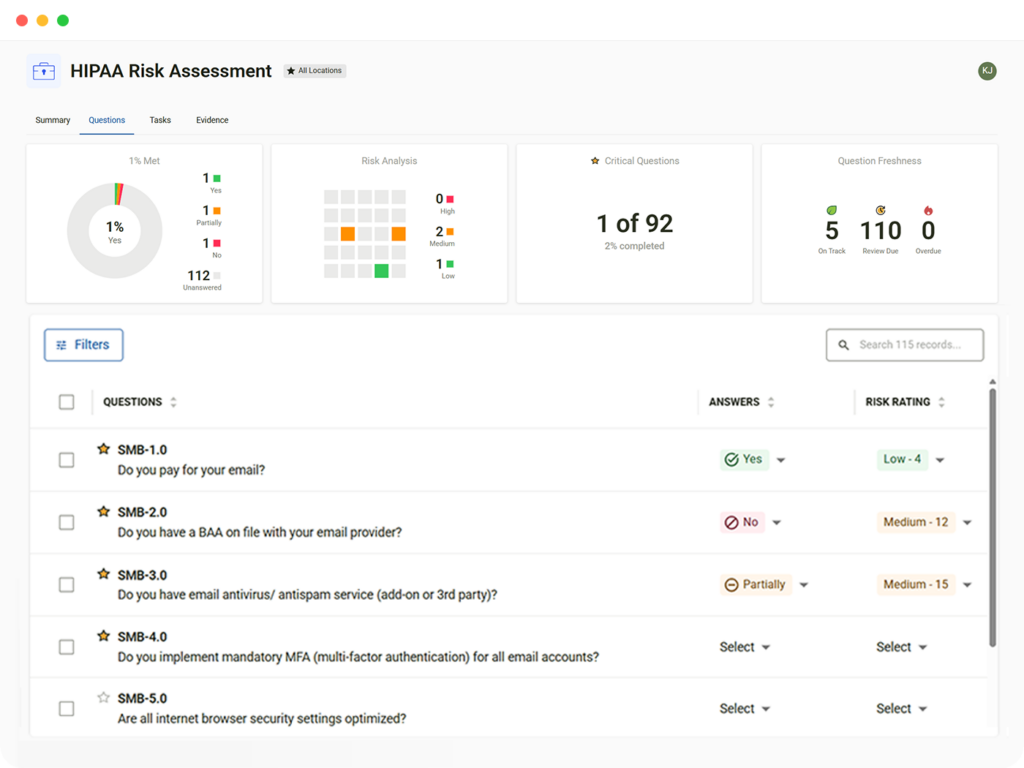The image size is (1024, 768).
Task: Sort by the QUESTIONS column arrows
Action: coord(173,402)
